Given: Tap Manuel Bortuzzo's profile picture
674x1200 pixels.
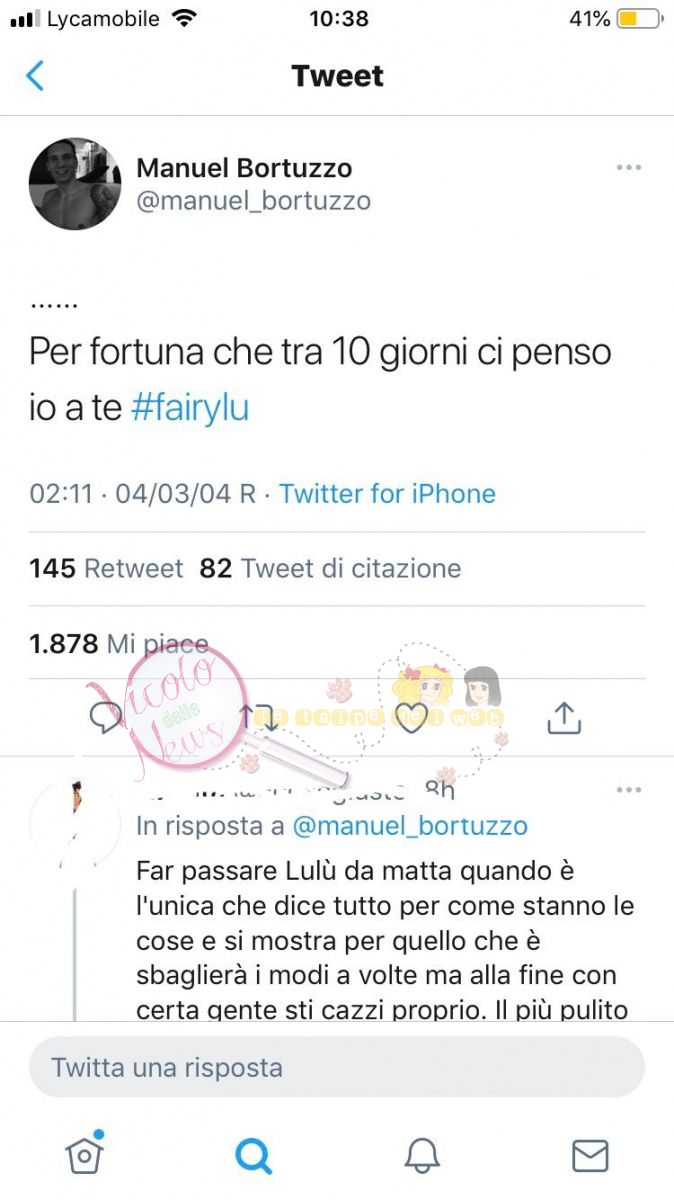Looking at the screenshot, I should tap(75, 184).
